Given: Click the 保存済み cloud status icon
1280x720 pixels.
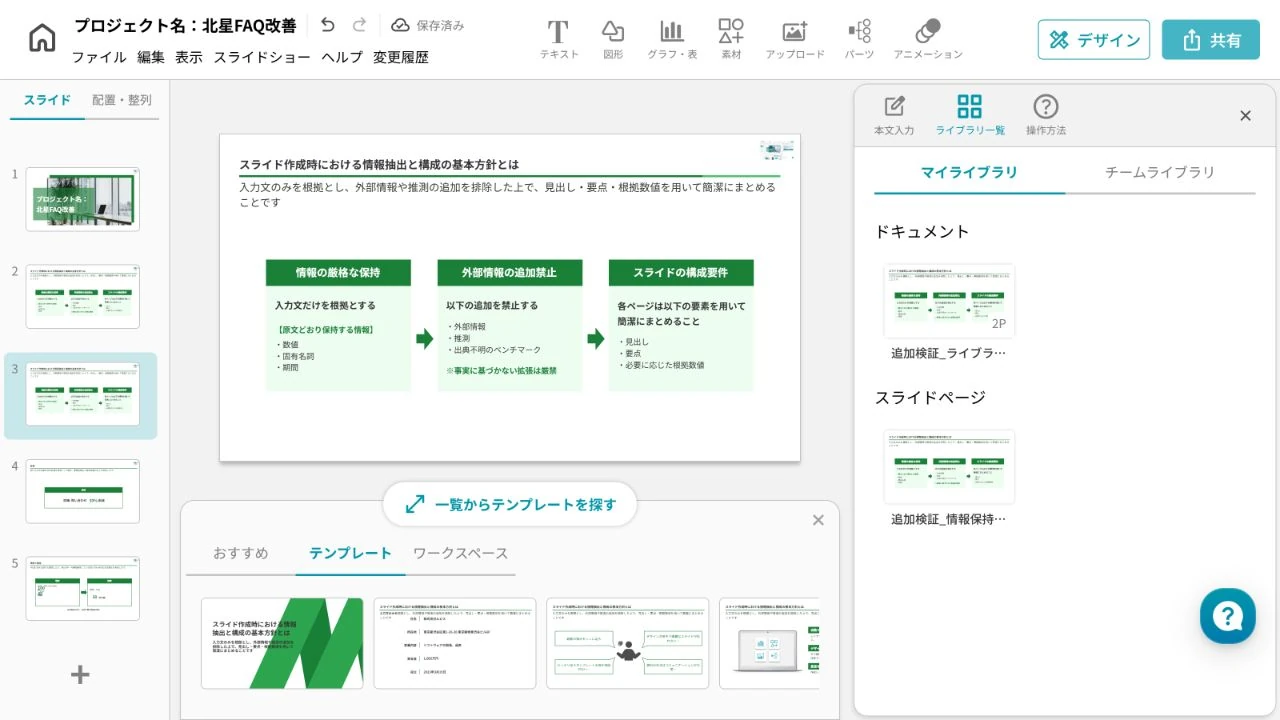Looking at the screenshot, I should point(400,25).
